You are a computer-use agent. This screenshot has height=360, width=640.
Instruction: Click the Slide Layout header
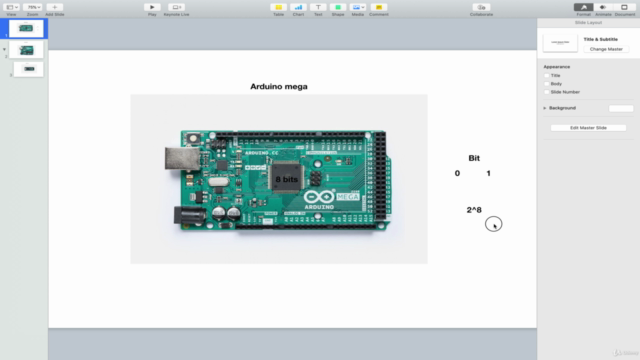tap(588, 22)
